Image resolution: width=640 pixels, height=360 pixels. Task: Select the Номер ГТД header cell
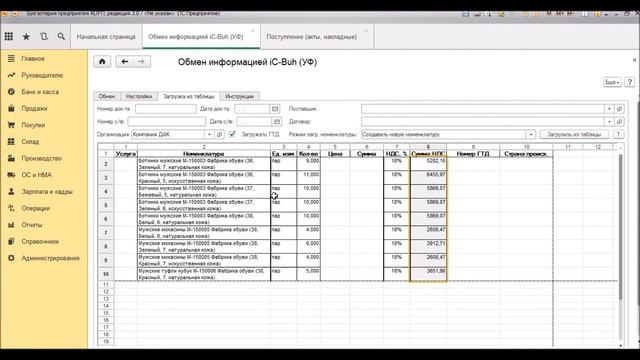pyautogui.click(x=473, y=154)
